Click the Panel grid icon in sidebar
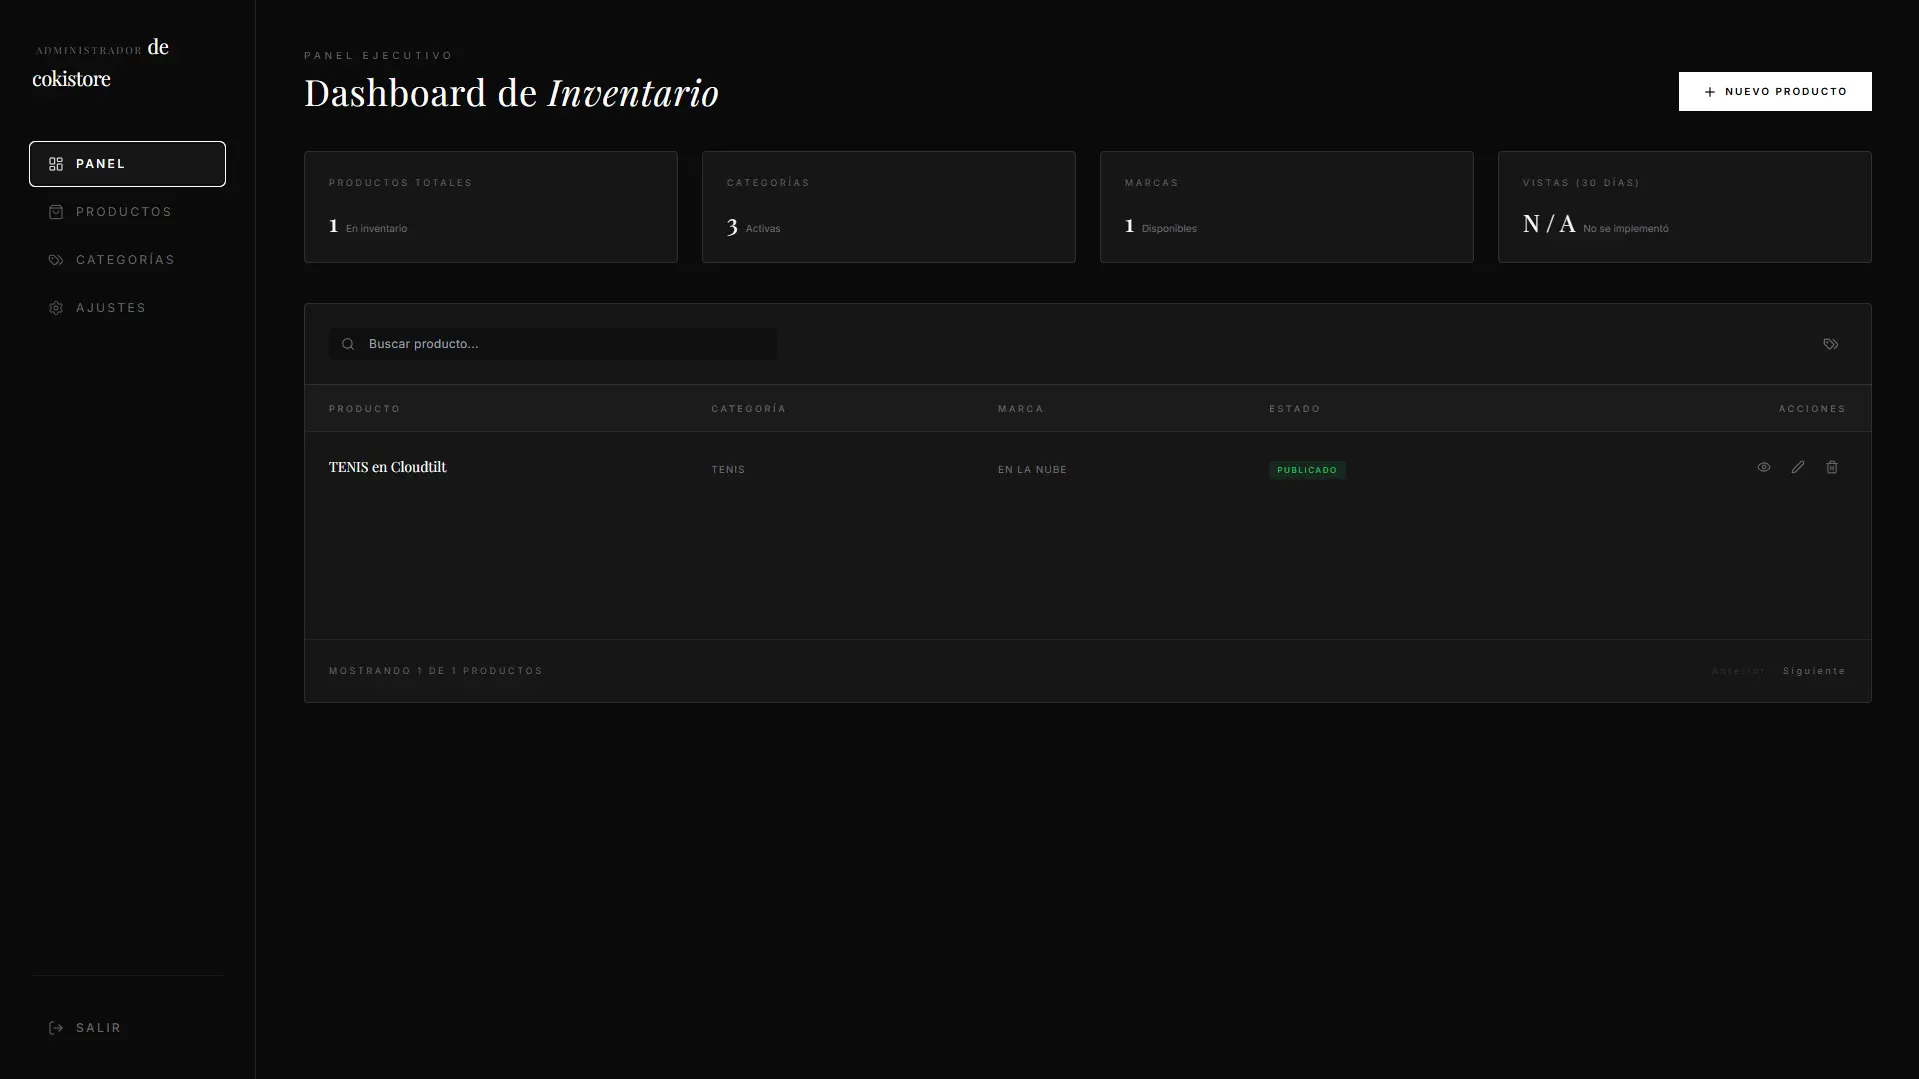 pyautogui.click(x=56, y=164)
